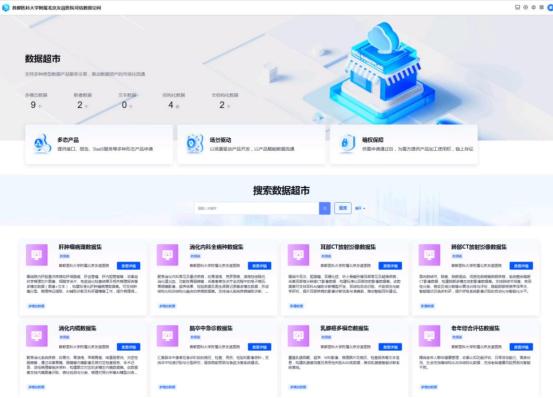Click the blue button on 乳腺癌多模态数据集 card
Image resolution: width=553 pixels, height=398 pixels.
(x=390, y=347)
